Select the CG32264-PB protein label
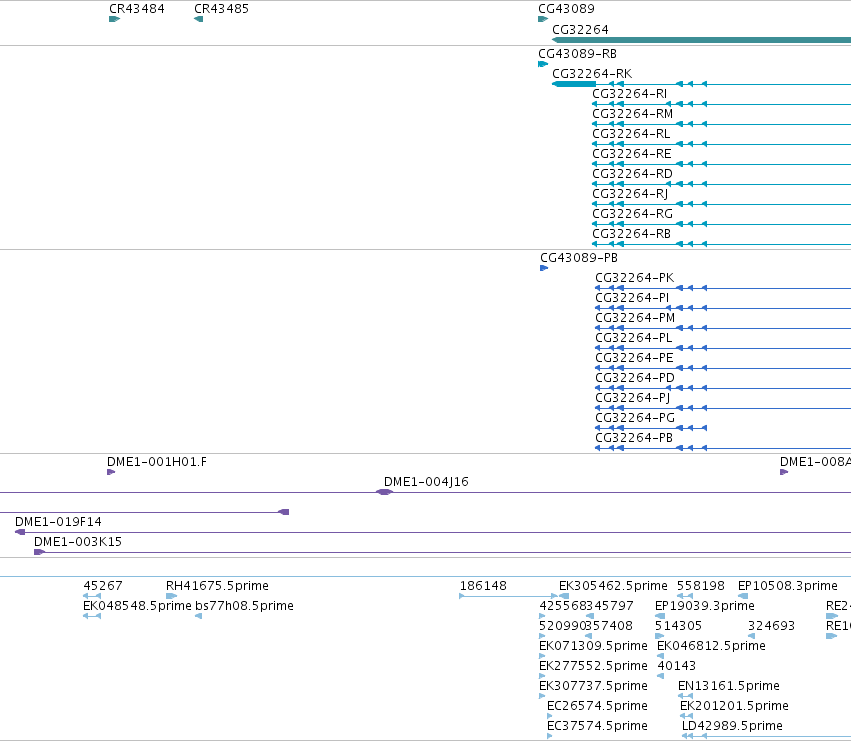The image size is (851, 741). (634, 438)
